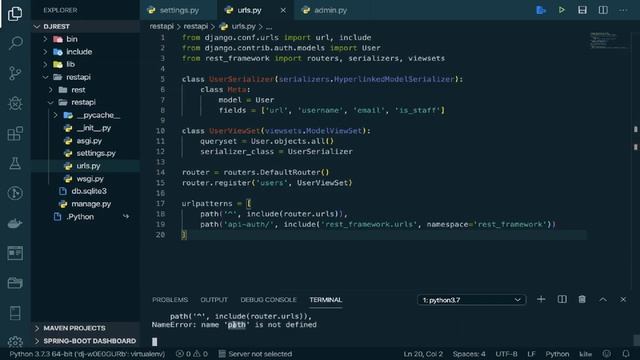Click UTF-8 encoding in status bar
Image resolution: width=640 pixels, height=360 pixels.
point(507,354)
